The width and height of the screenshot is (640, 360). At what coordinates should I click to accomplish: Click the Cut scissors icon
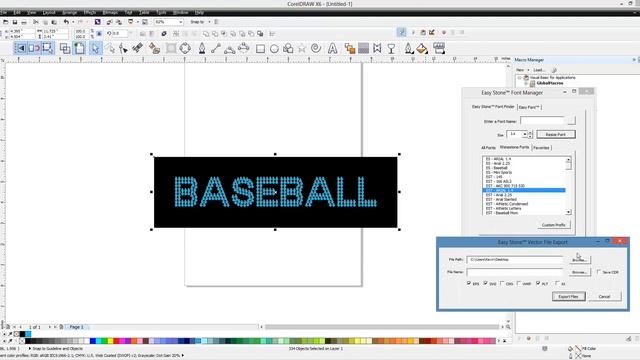coord(36,22)
